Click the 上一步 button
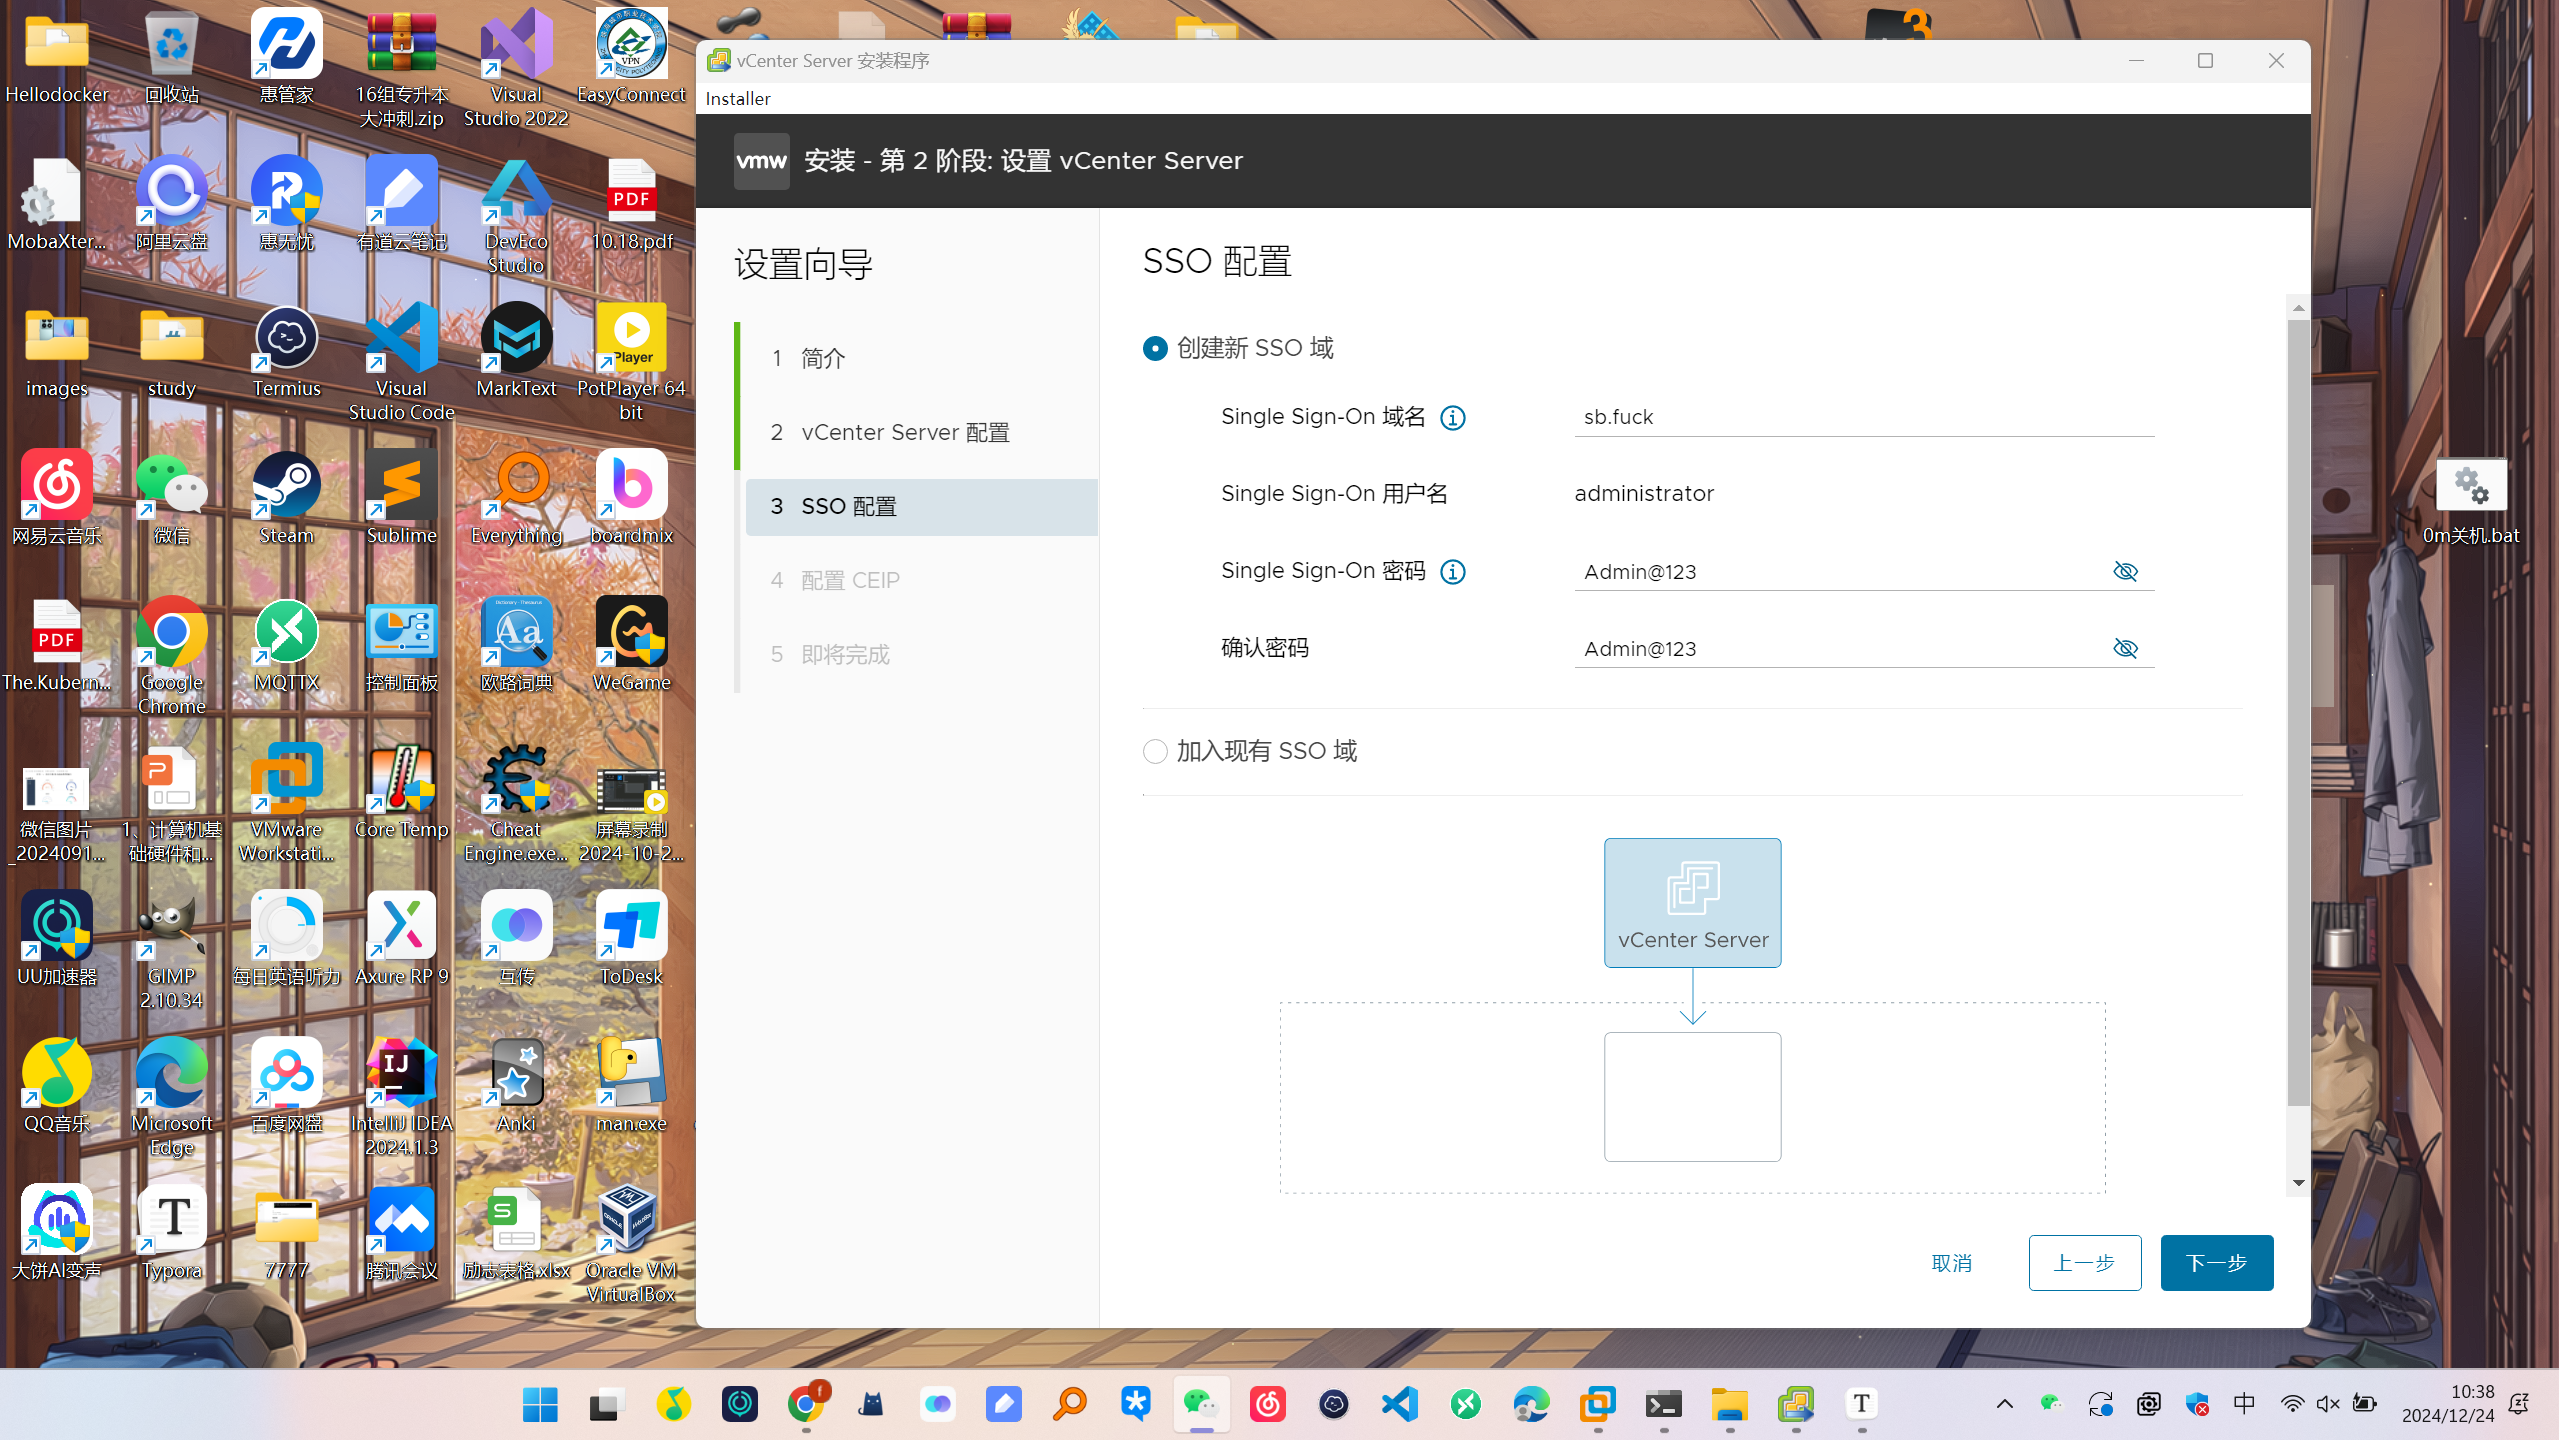This screenshot has width=2559, height=1440. (x=2084, y=1263)
